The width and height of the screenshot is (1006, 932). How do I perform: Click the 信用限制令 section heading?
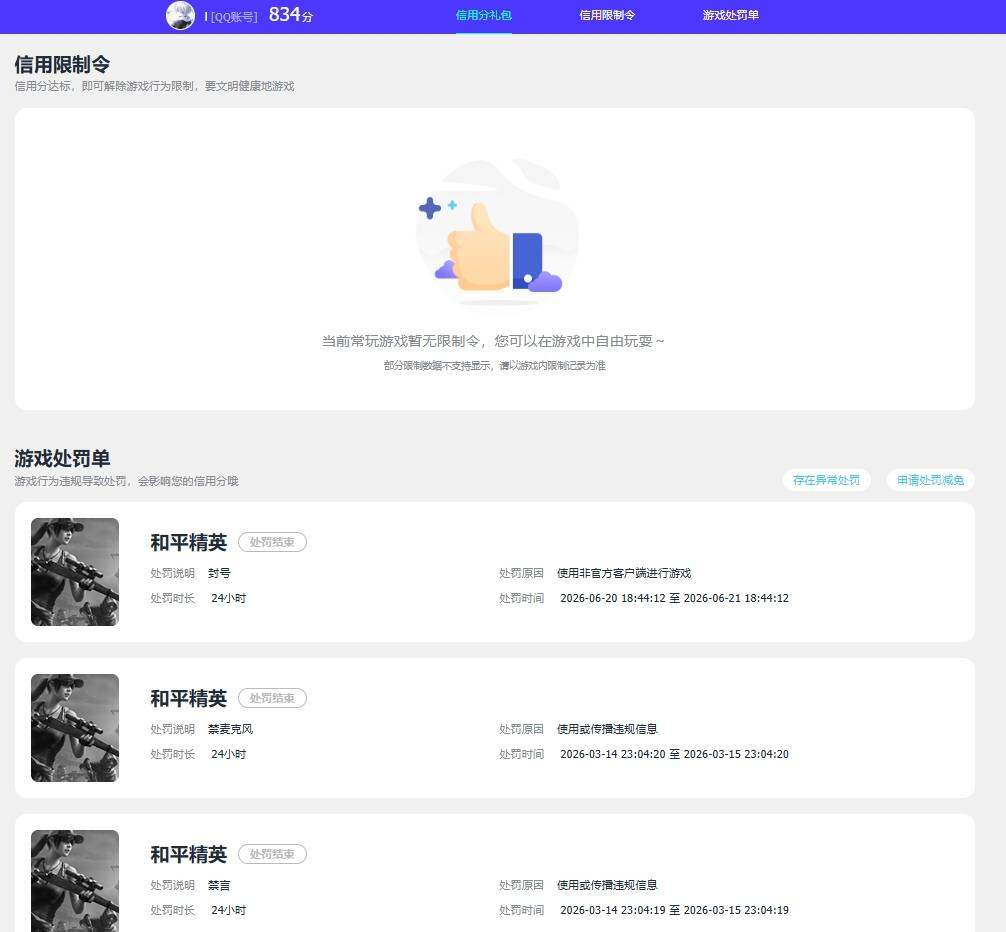pyautogui.click(x=62, y=64)
